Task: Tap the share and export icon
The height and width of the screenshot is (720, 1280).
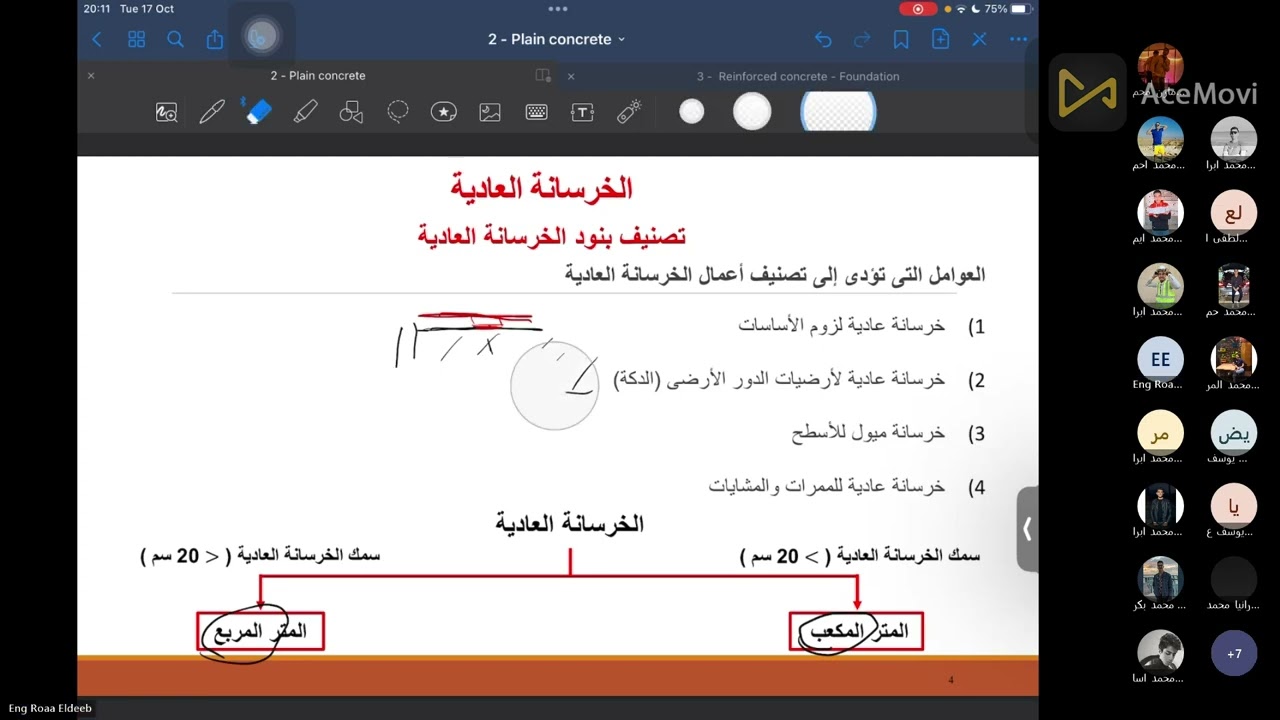Action: [215, 39]
